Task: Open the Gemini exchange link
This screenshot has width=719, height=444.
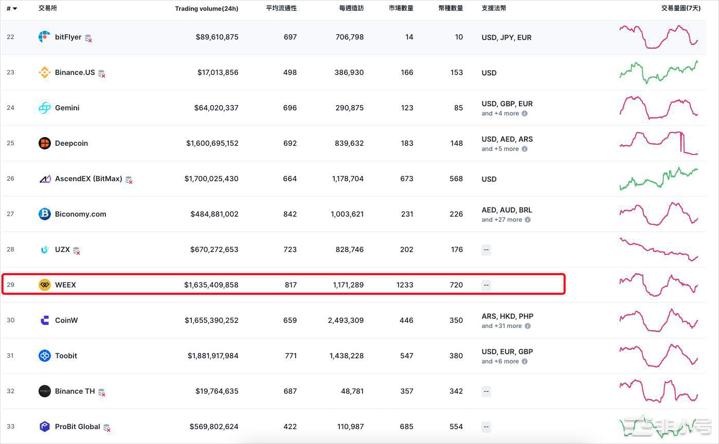Action: 67,108
